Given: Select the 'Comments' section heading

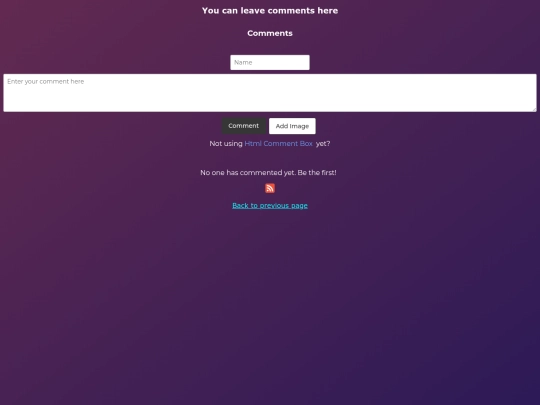Looking at the screenshot, I should (x=270, y=33).
